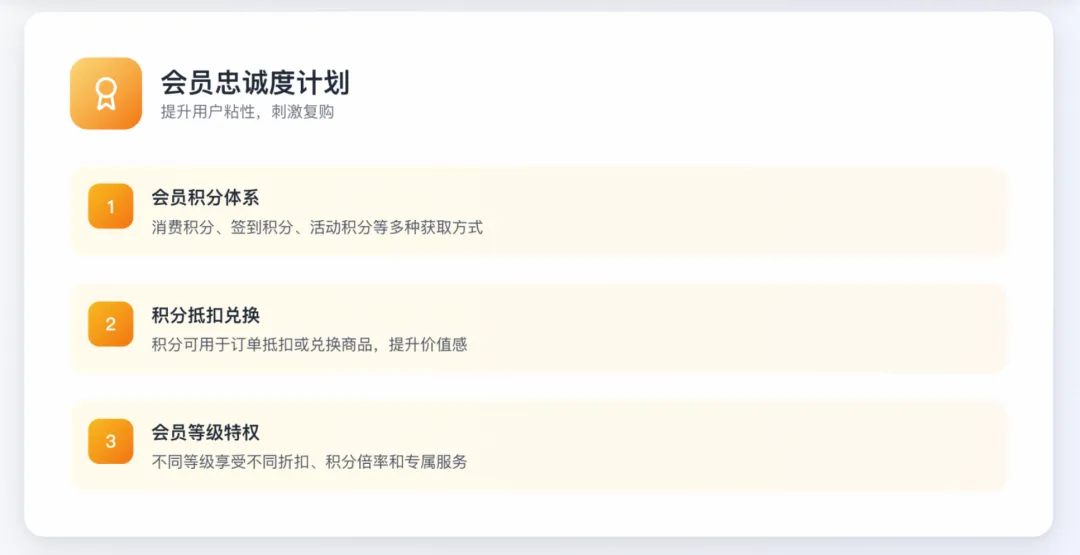Click the number 2 orange badge
1080x555 pixels.
[110, 324]
